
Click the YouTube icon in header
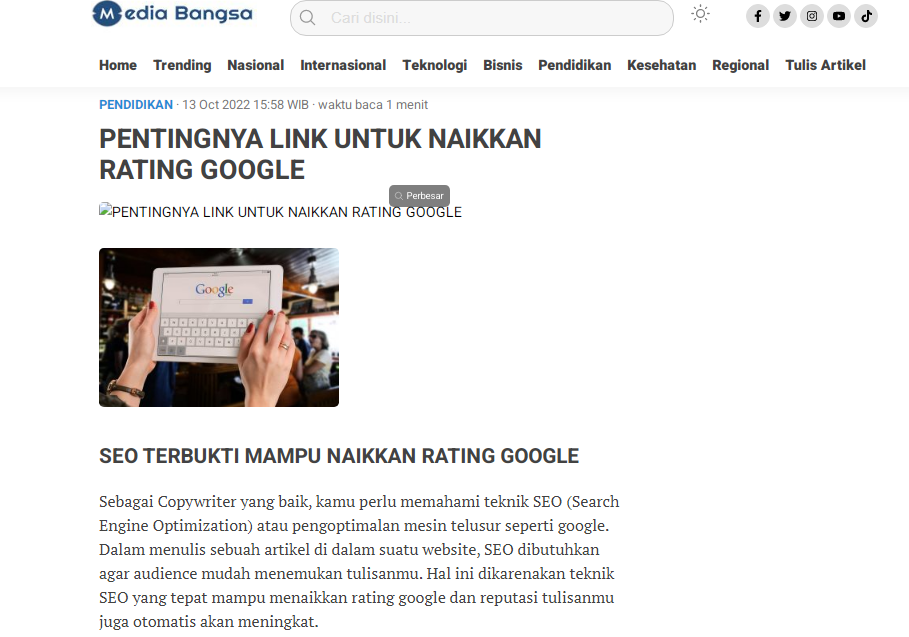click(x=839, y=16)
